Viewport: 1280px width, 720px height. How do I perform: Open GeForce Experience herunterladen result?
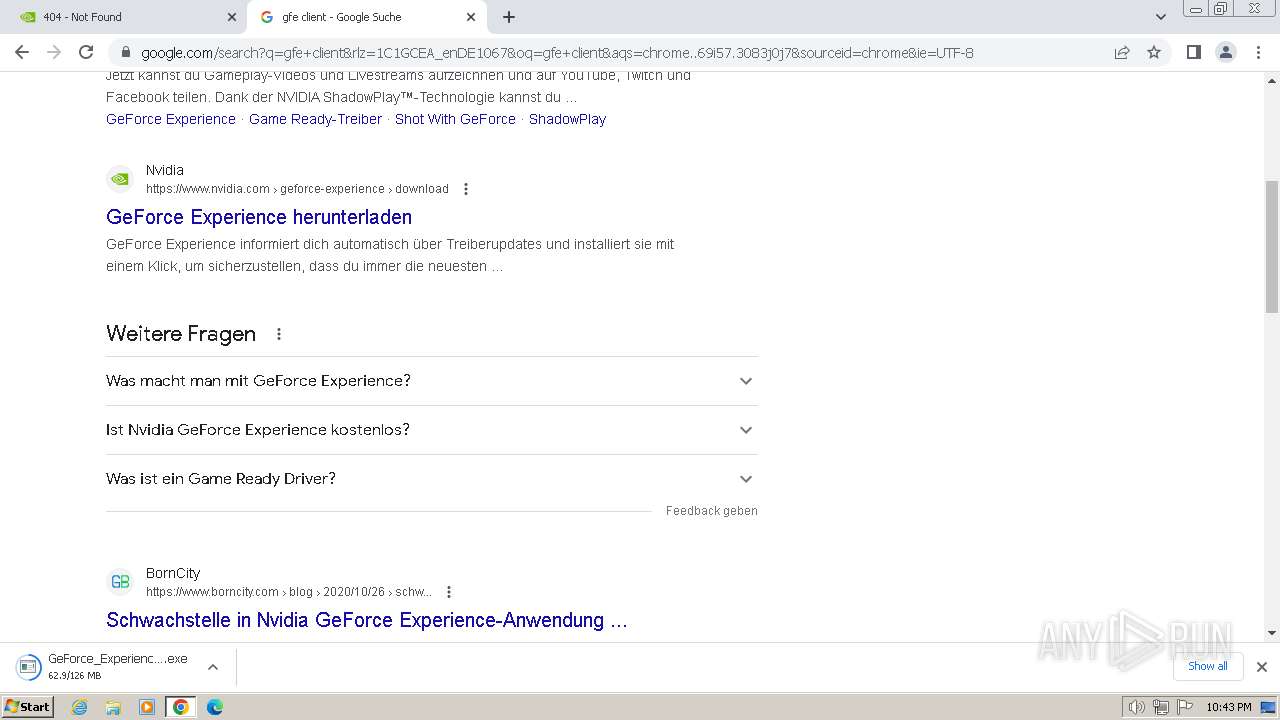coord(259,217)
